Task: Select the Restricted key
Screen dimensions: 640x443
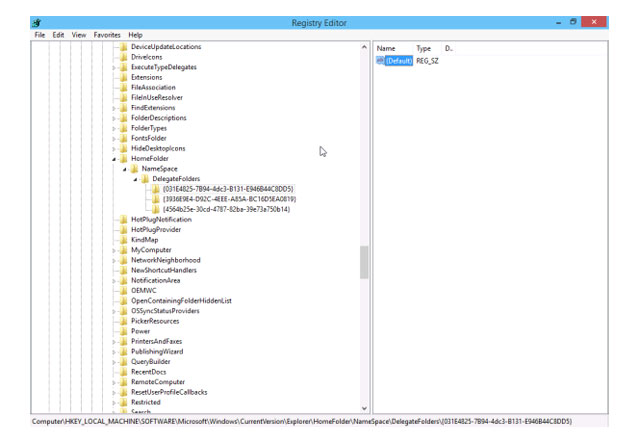Action: pos(146,402)
